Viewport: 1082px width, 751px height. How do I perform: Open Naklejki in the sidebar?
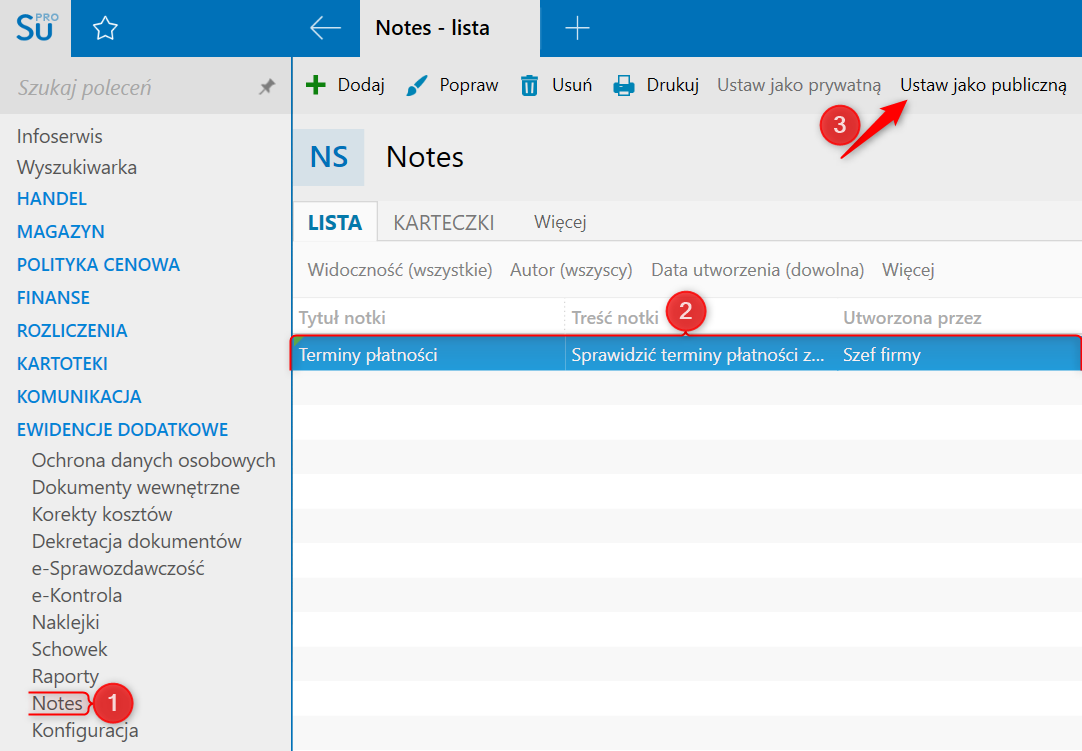[x=66, y=623]
